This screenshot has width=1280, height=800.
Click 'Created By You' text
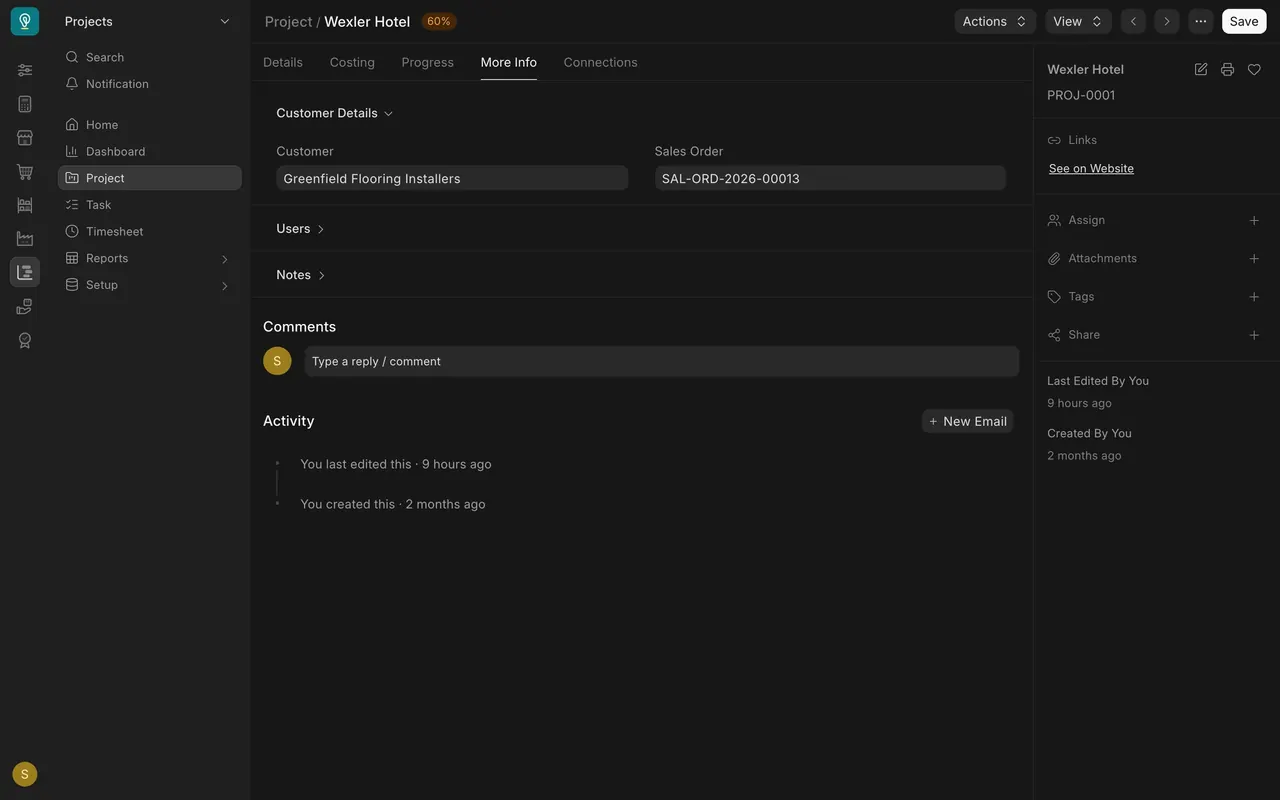click(x=1089, y=433)
